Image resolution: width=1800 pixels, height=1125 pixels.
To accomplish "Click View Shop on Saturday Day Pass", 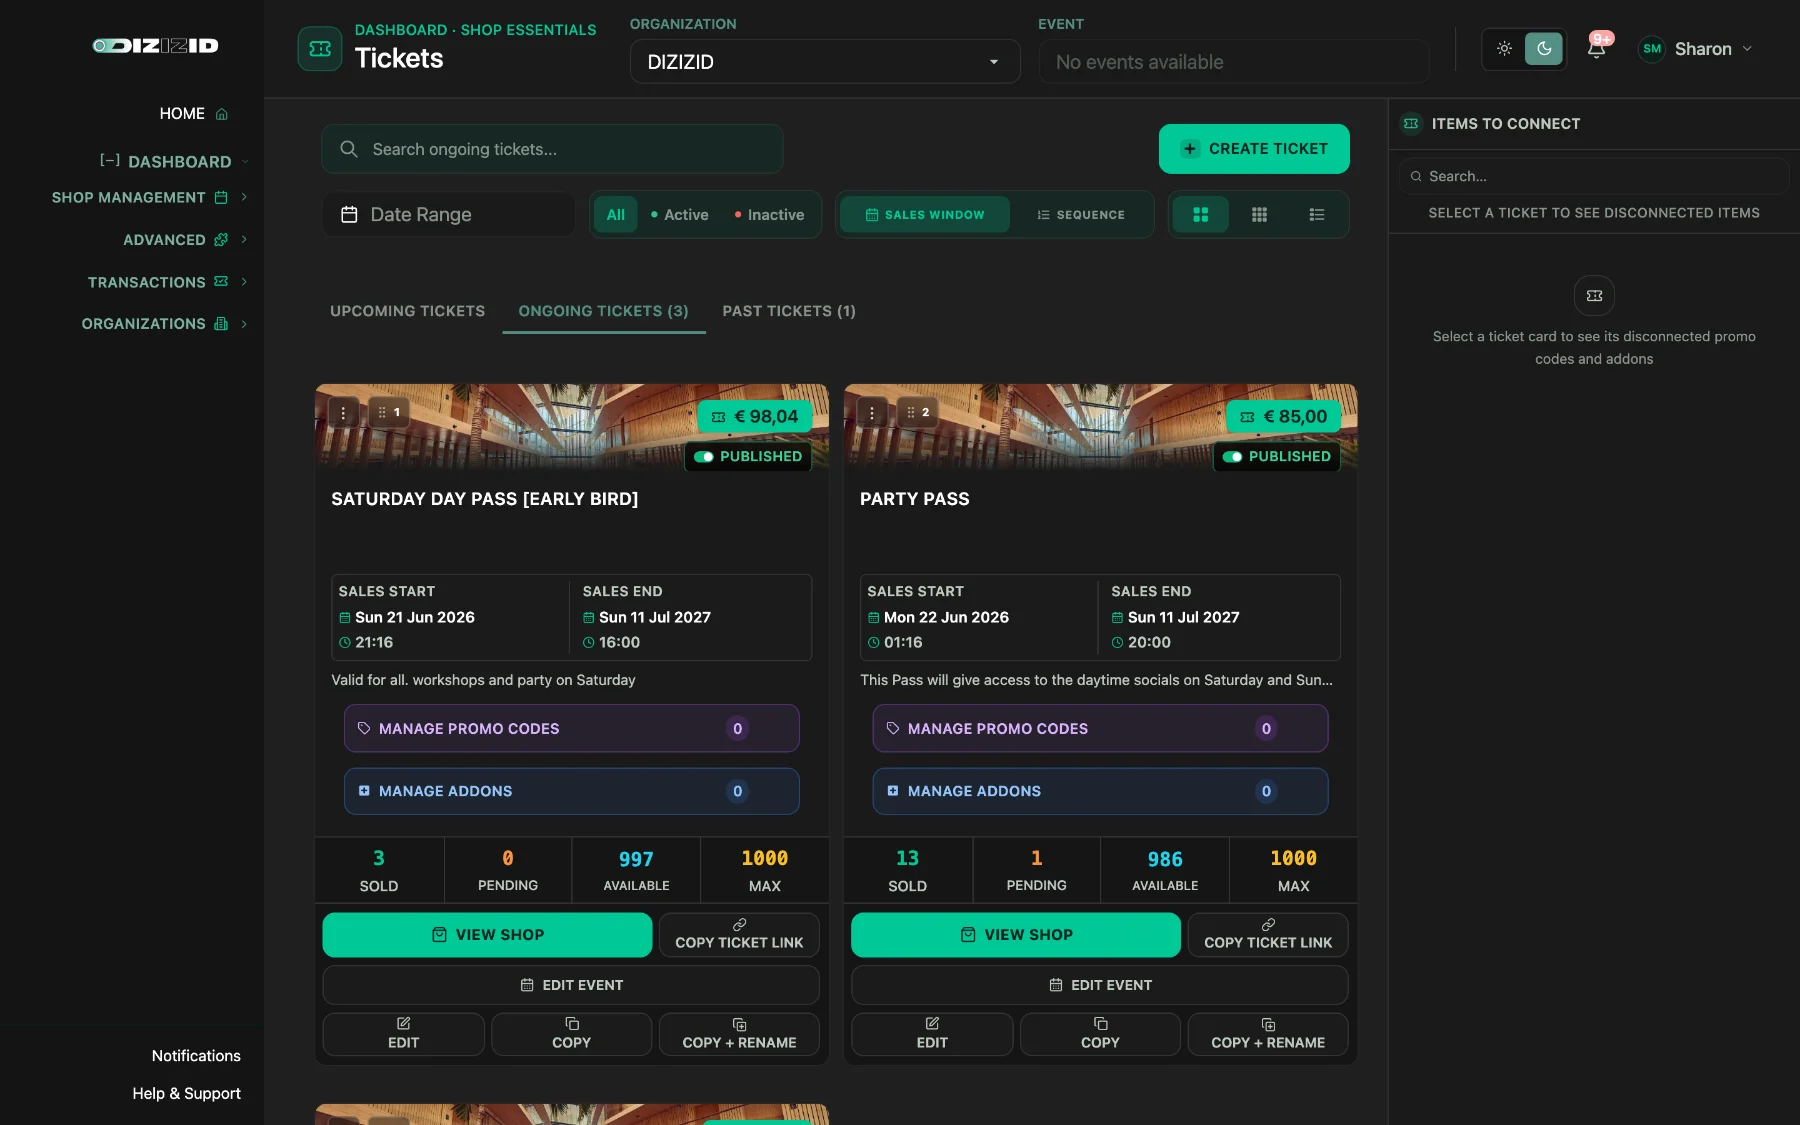I will [x=488, y=935].
